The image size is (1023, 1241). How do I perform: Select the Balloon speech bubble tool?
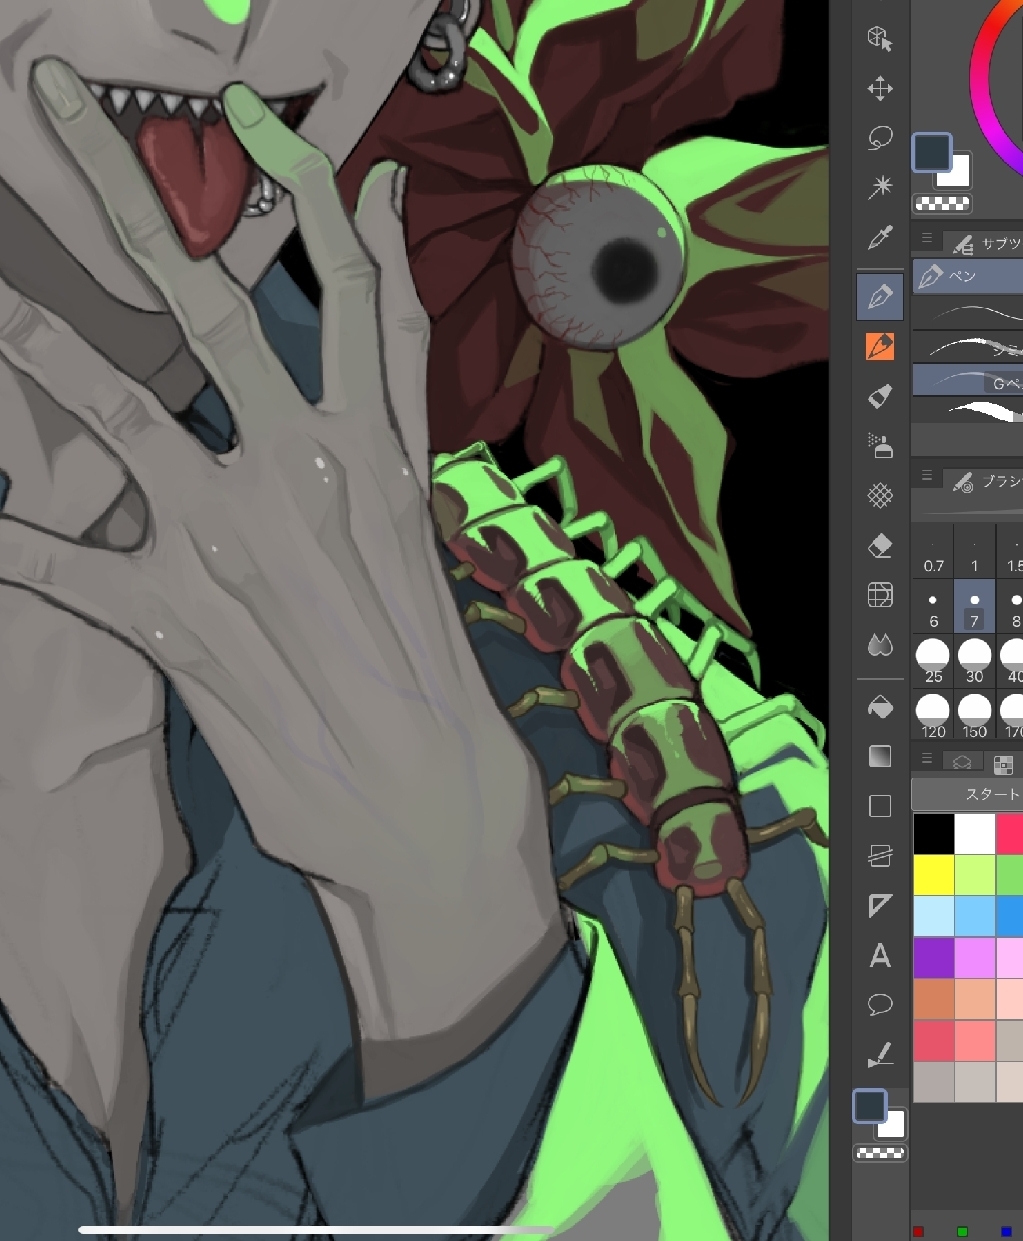click(880, 1004)
